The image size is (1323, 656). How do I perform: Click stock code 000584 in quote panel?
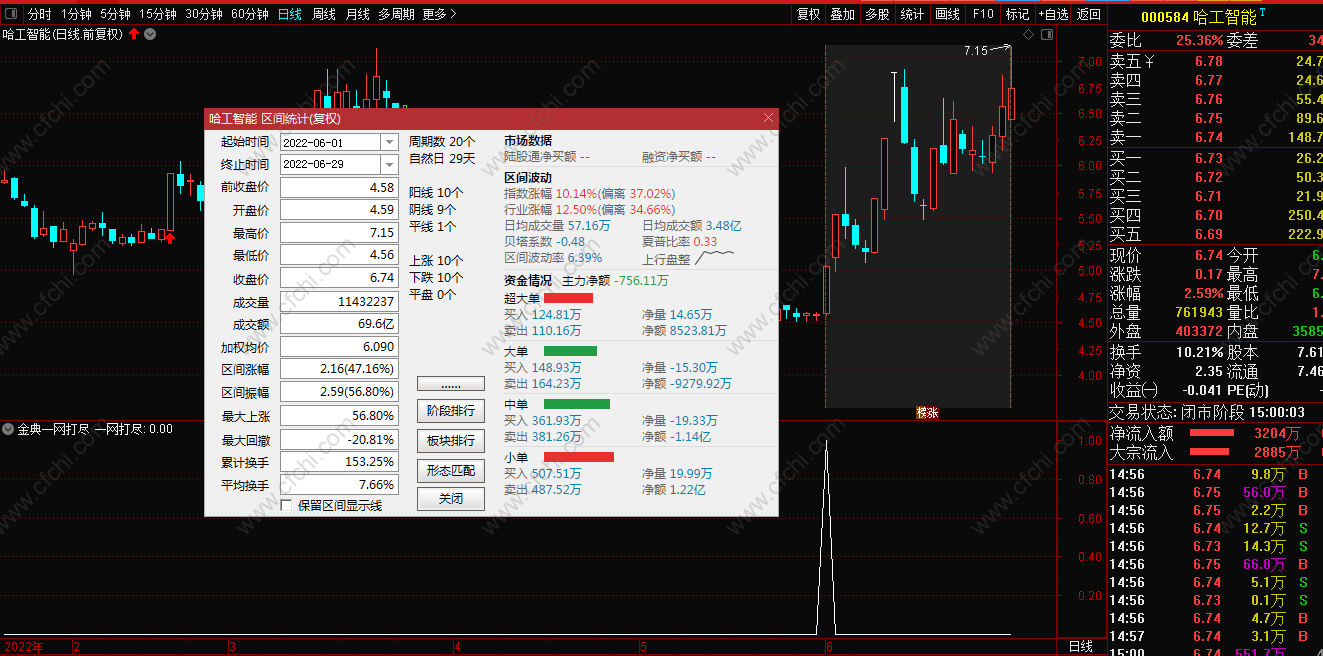click(x=1165, y=17)
